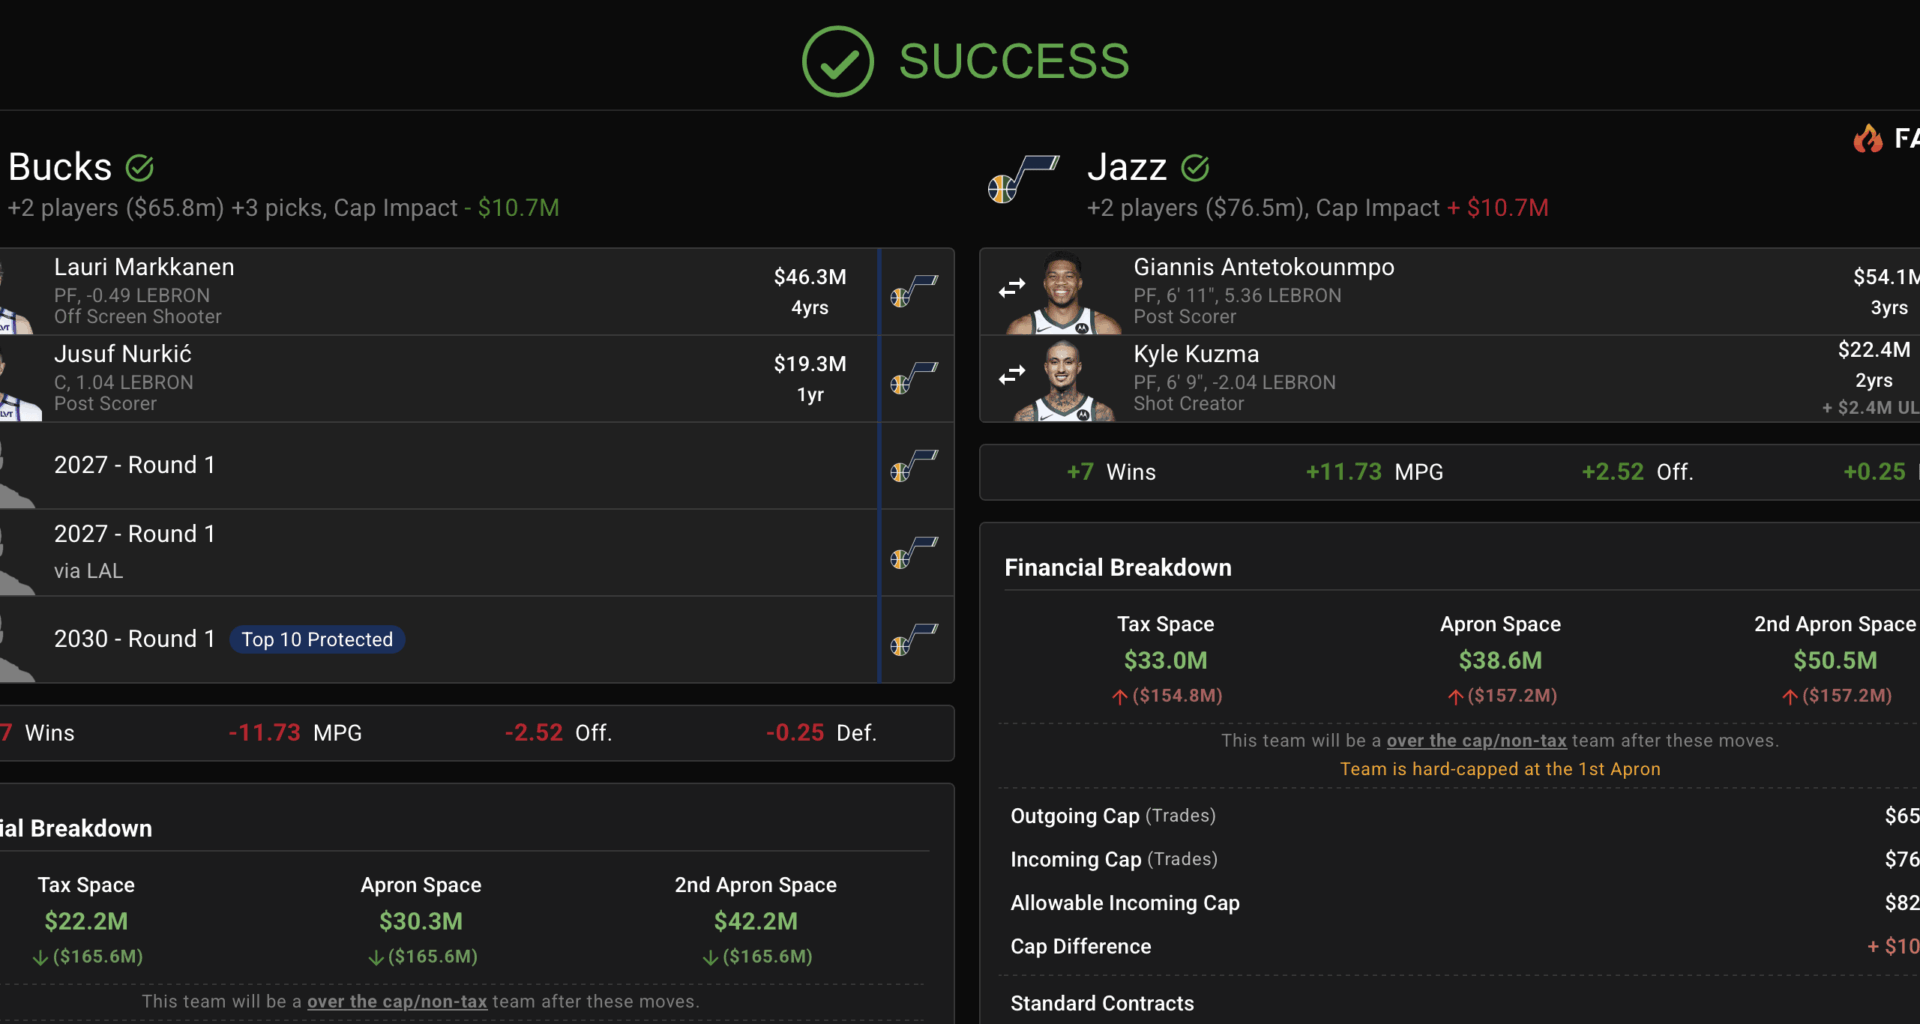Click the swap arrows beside Giannis Antetokounmpo
The height and width of the screenshot is (1024, 1920).
1010,287
